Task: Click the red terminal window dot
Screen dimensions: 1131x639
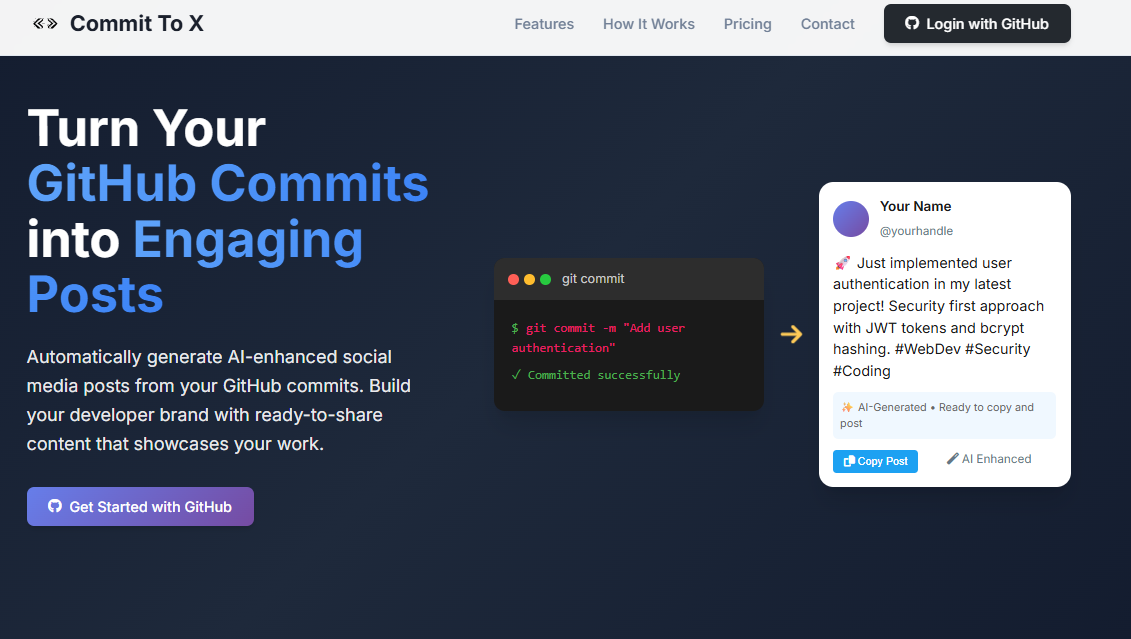Action: [x=513, y=279]
